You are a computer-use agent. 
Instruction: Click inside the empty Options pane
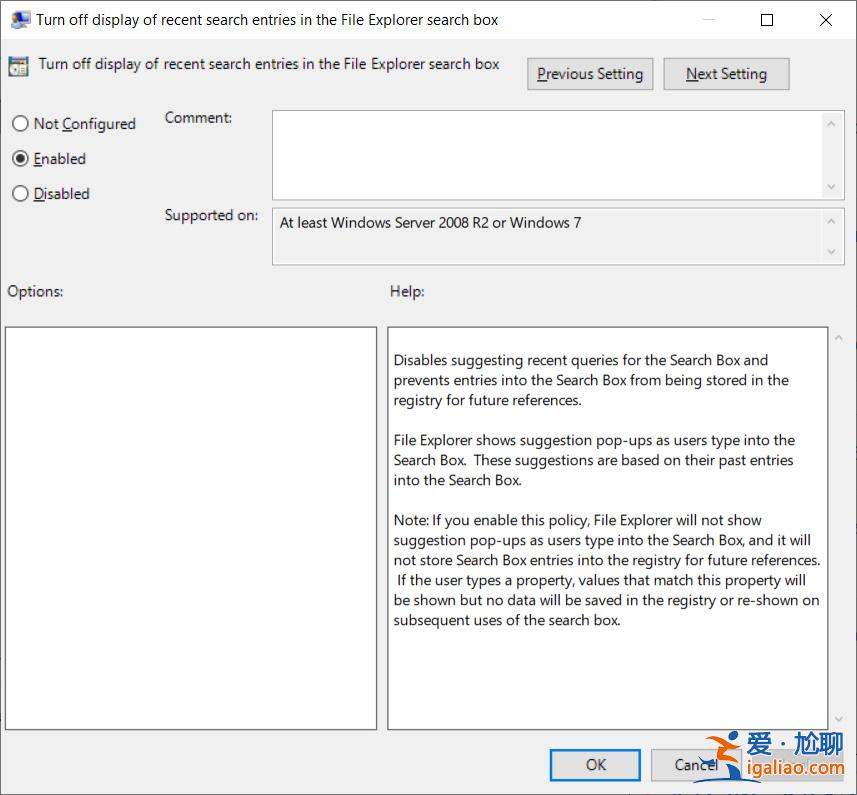pos(190,528)
